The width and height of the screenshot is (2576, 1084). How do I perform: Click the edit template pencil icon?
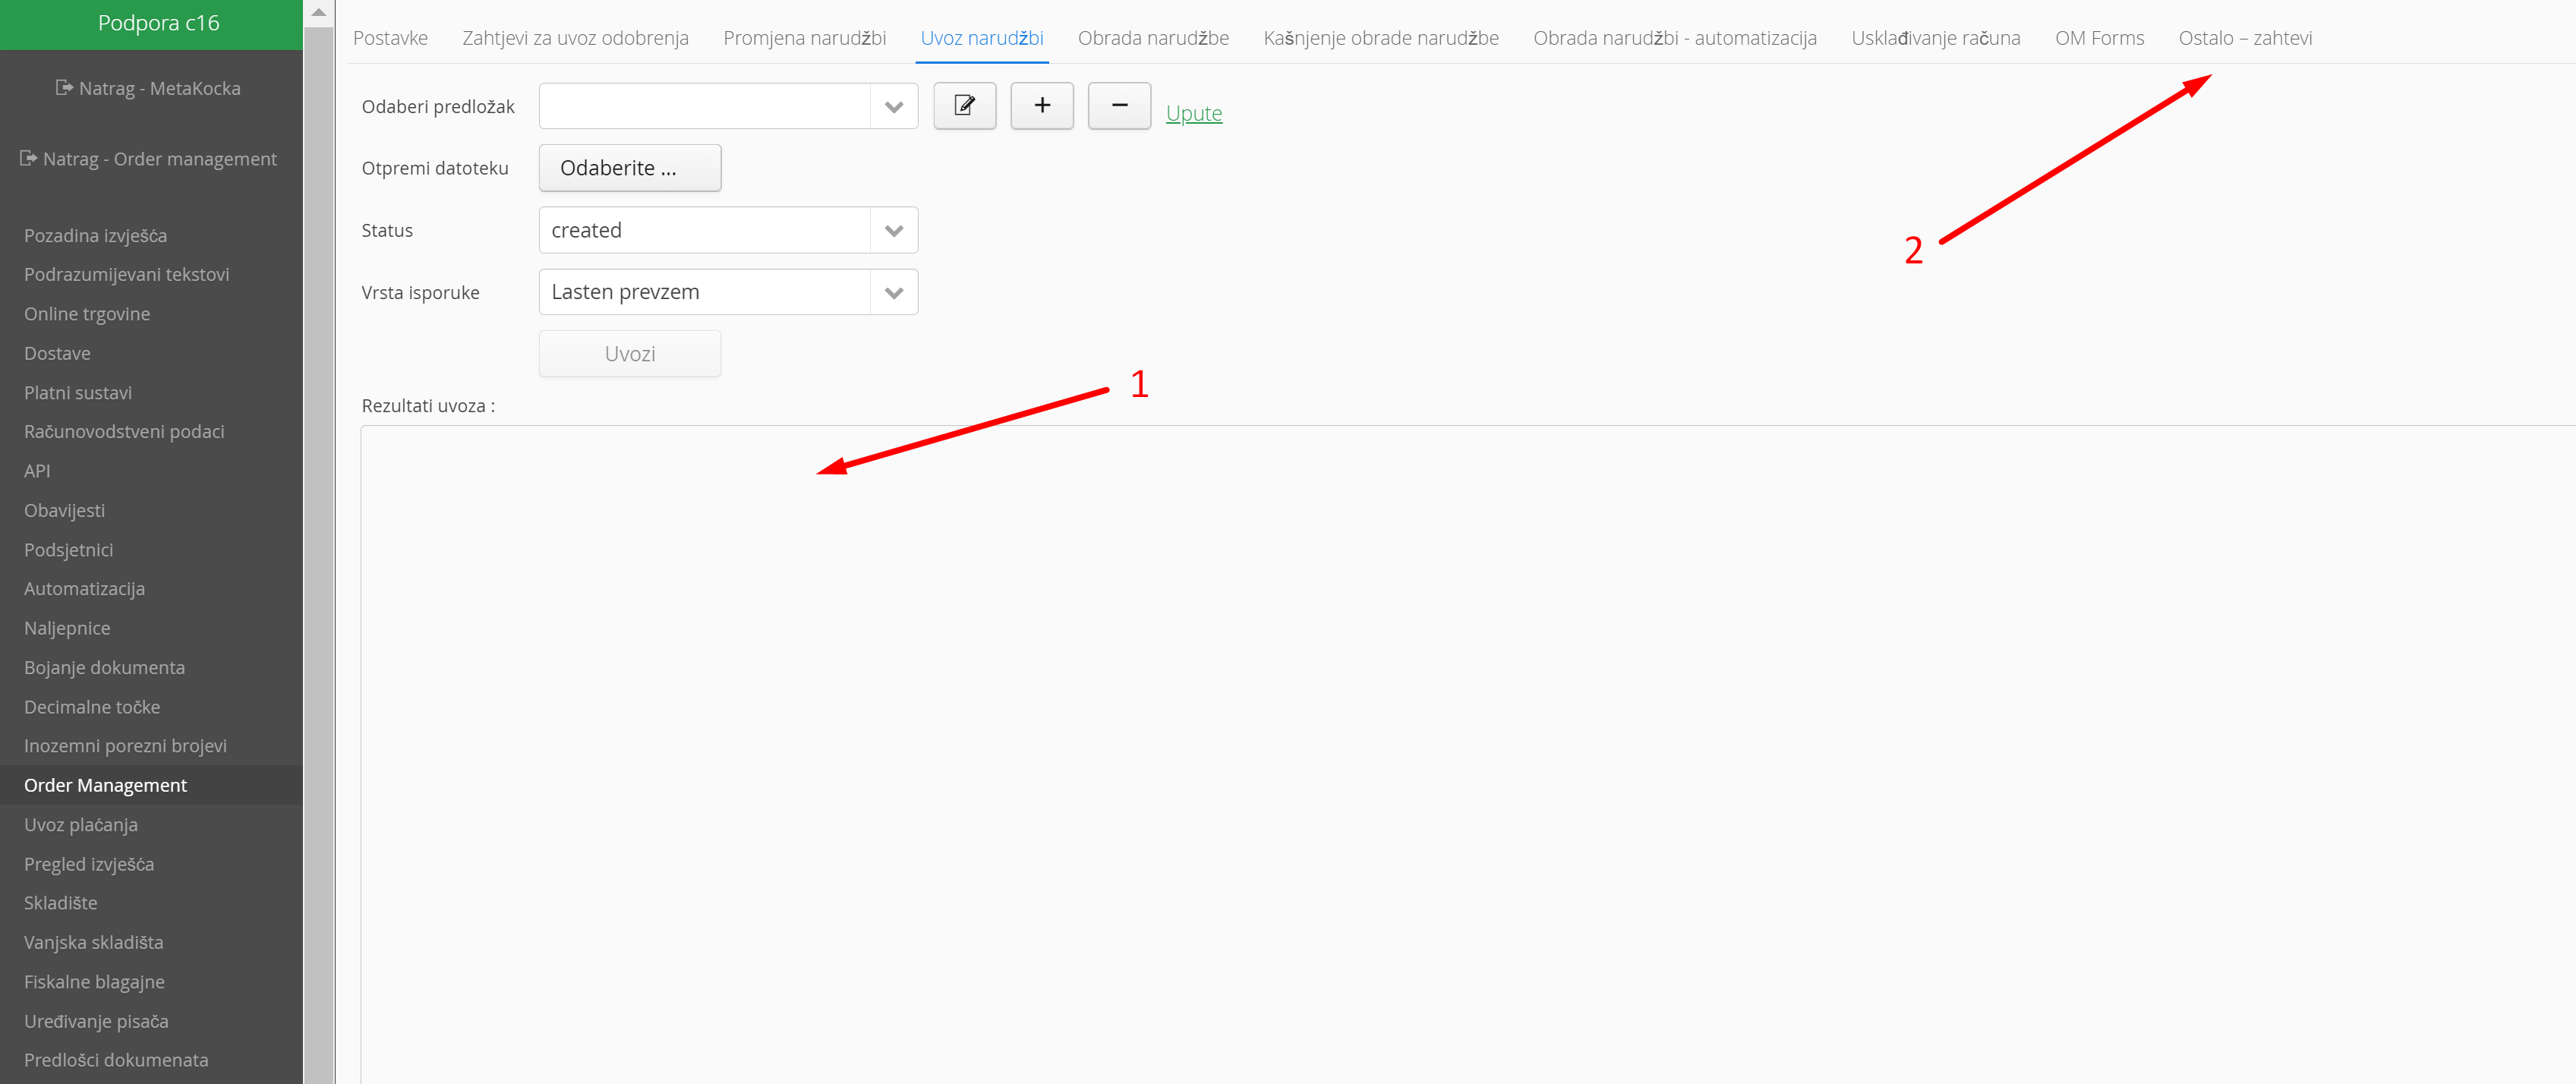(x=964, y=106)
